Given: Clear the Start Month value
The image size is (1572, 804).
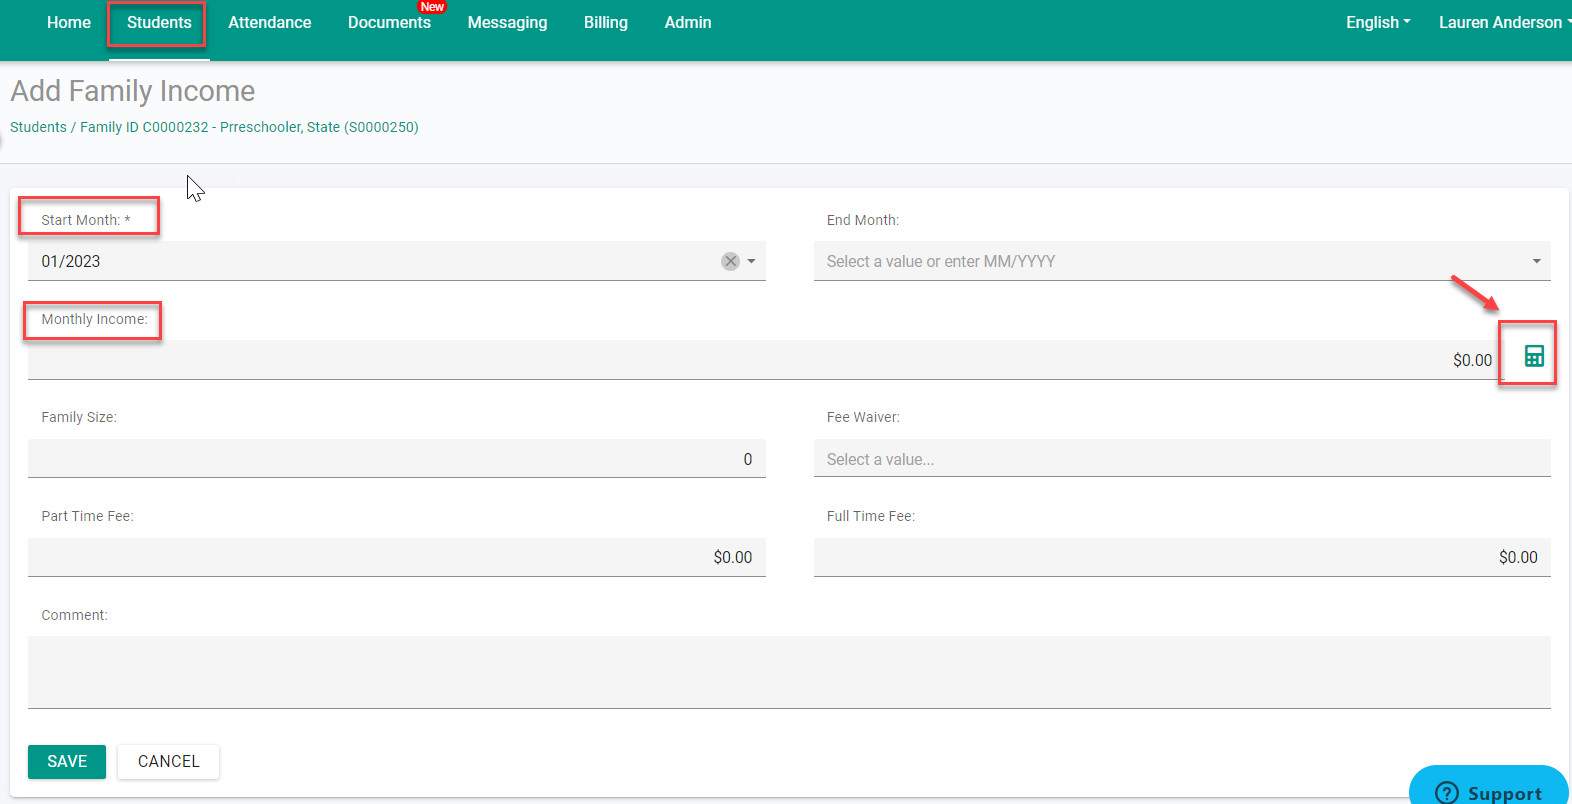Looking at the screenshot, I should click(730, 261).
